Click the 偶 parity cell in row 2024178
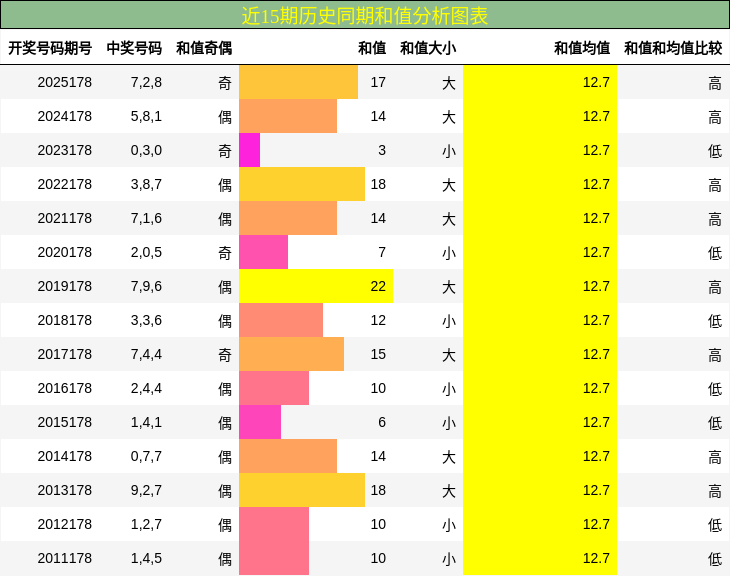 (x=225, y=117)
